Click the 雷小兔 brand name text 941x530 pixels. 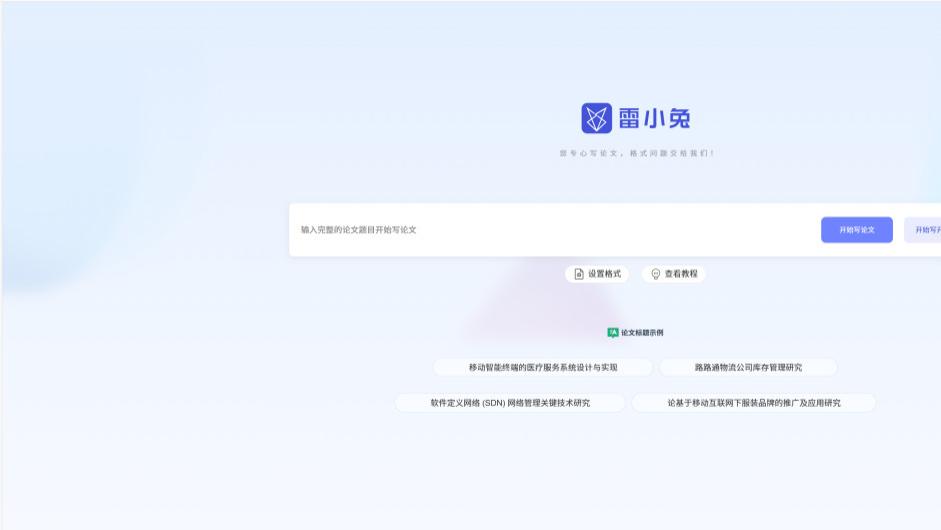coord(654,118)
